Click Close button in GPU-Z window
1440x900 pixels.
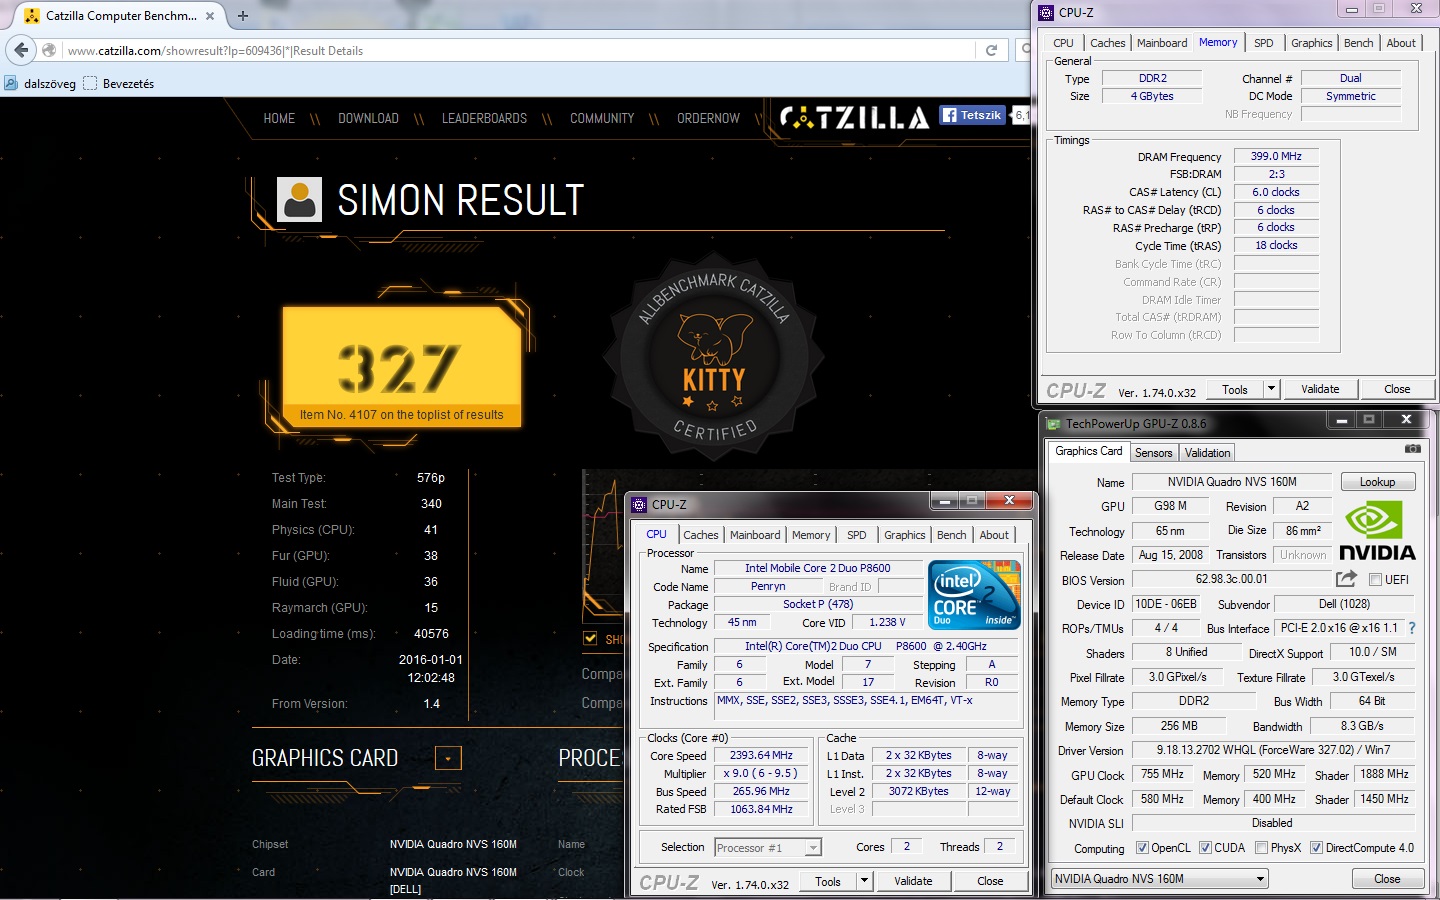tap(1387, 879)
